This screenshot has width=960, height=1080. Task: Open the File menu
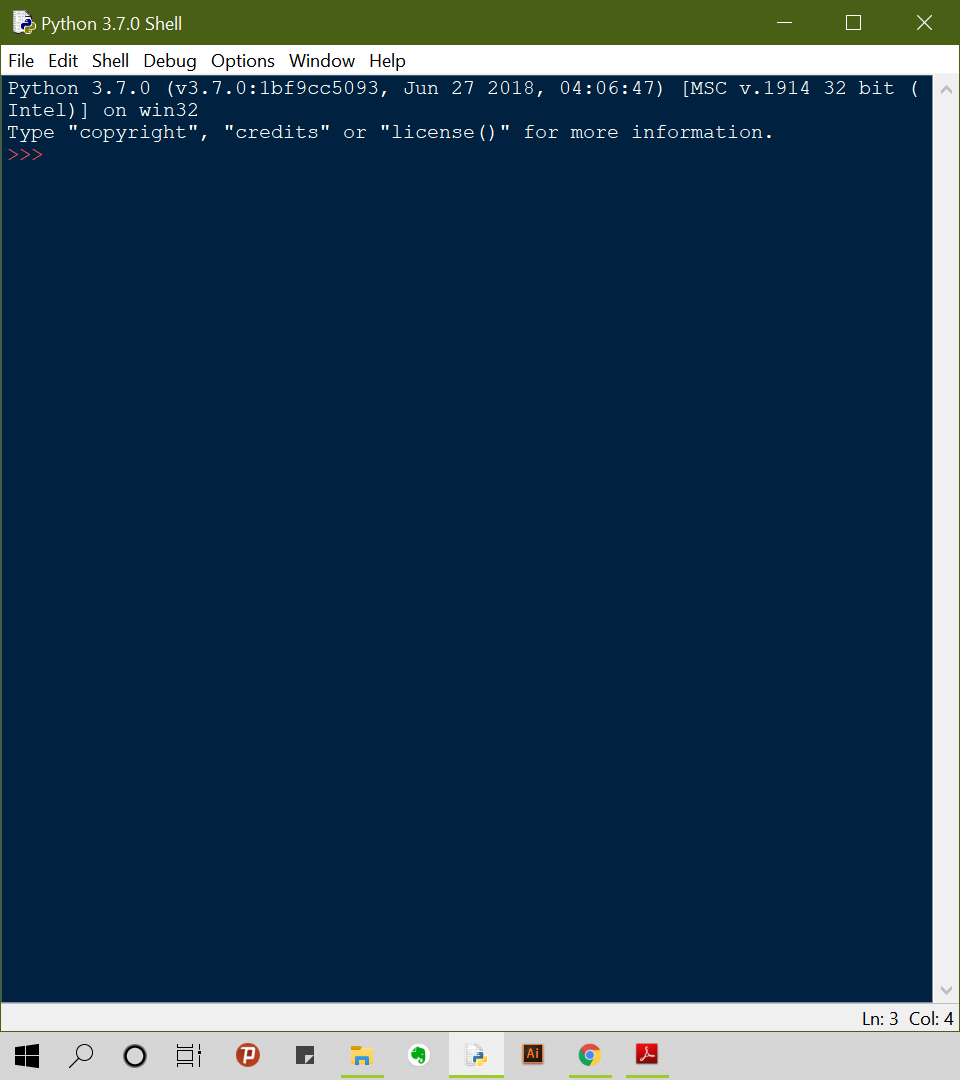(21, 61)
